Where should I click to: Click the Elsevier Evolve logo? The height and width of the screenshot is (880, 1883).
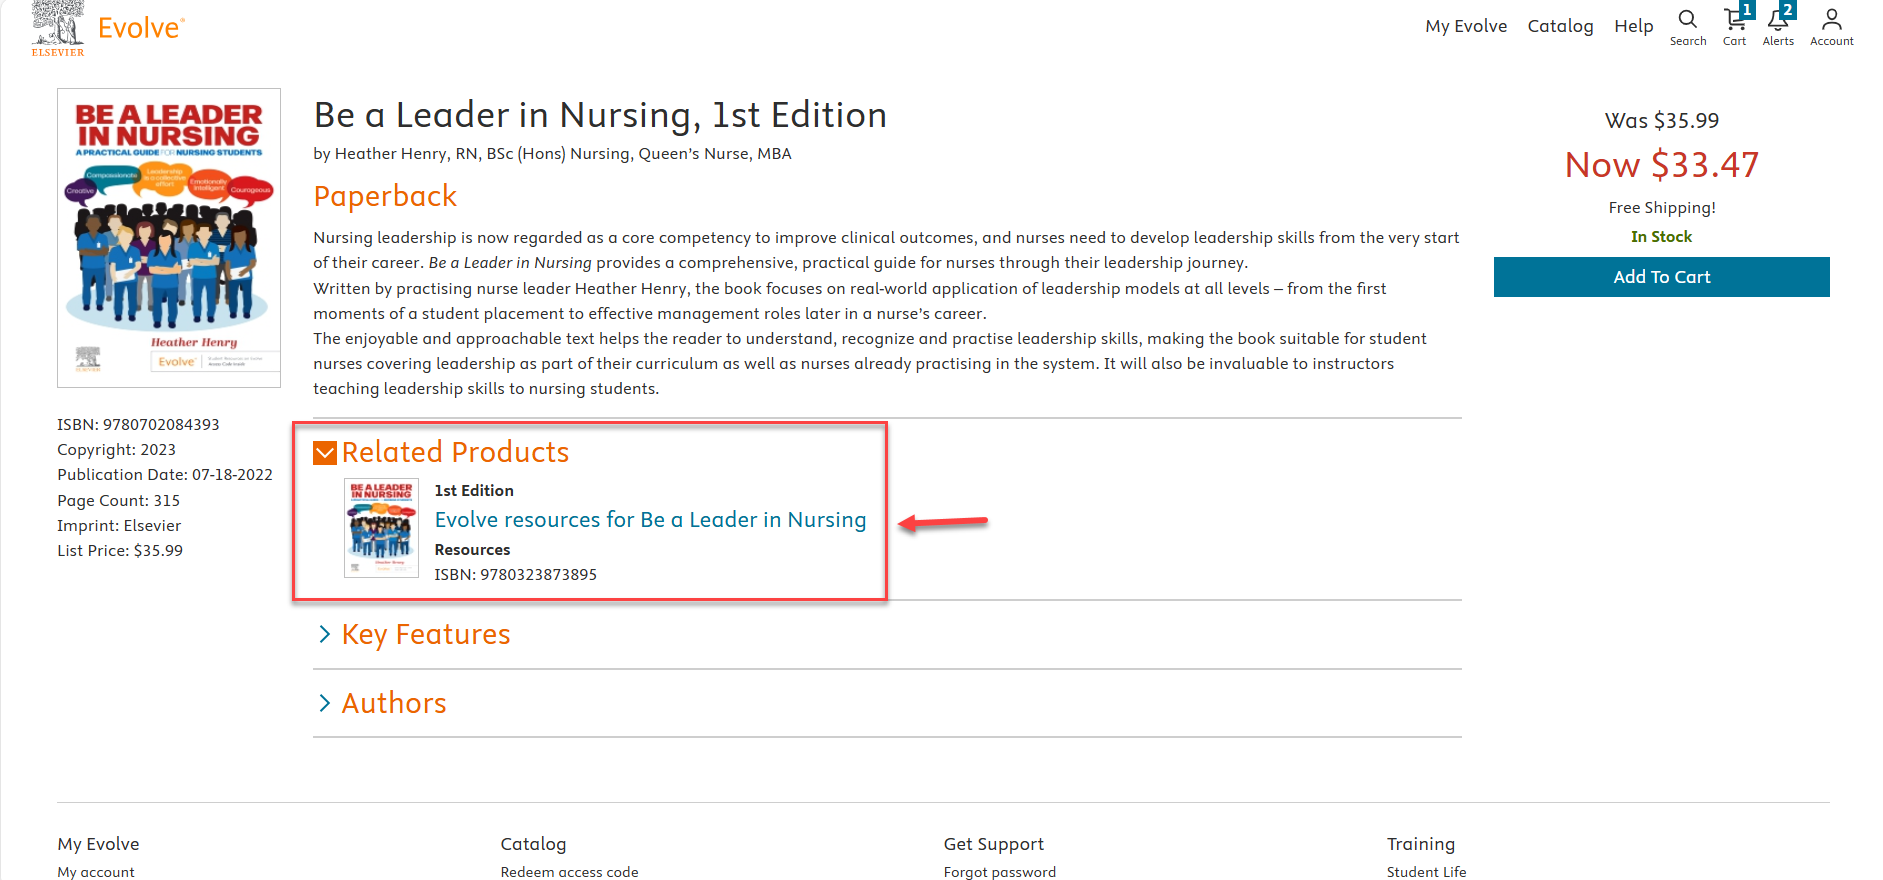tap(108, 28)
